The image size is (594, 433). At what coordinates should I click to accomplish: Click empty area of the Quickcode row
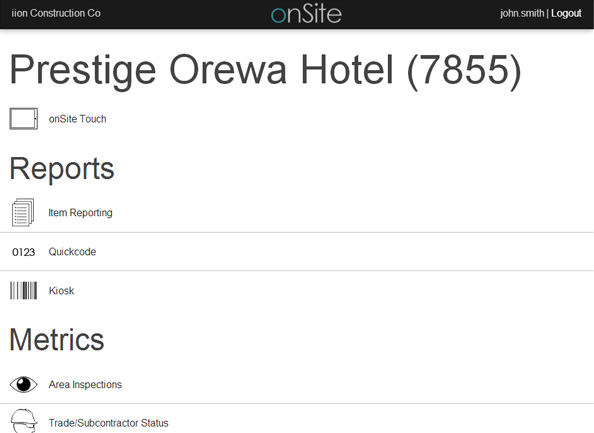click(x=341, y=252)
